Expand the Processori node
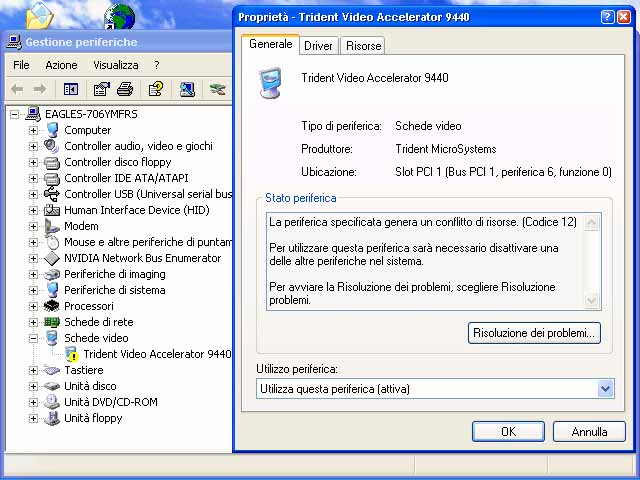This screenshot has width=640, height=480. coord(33,307)
